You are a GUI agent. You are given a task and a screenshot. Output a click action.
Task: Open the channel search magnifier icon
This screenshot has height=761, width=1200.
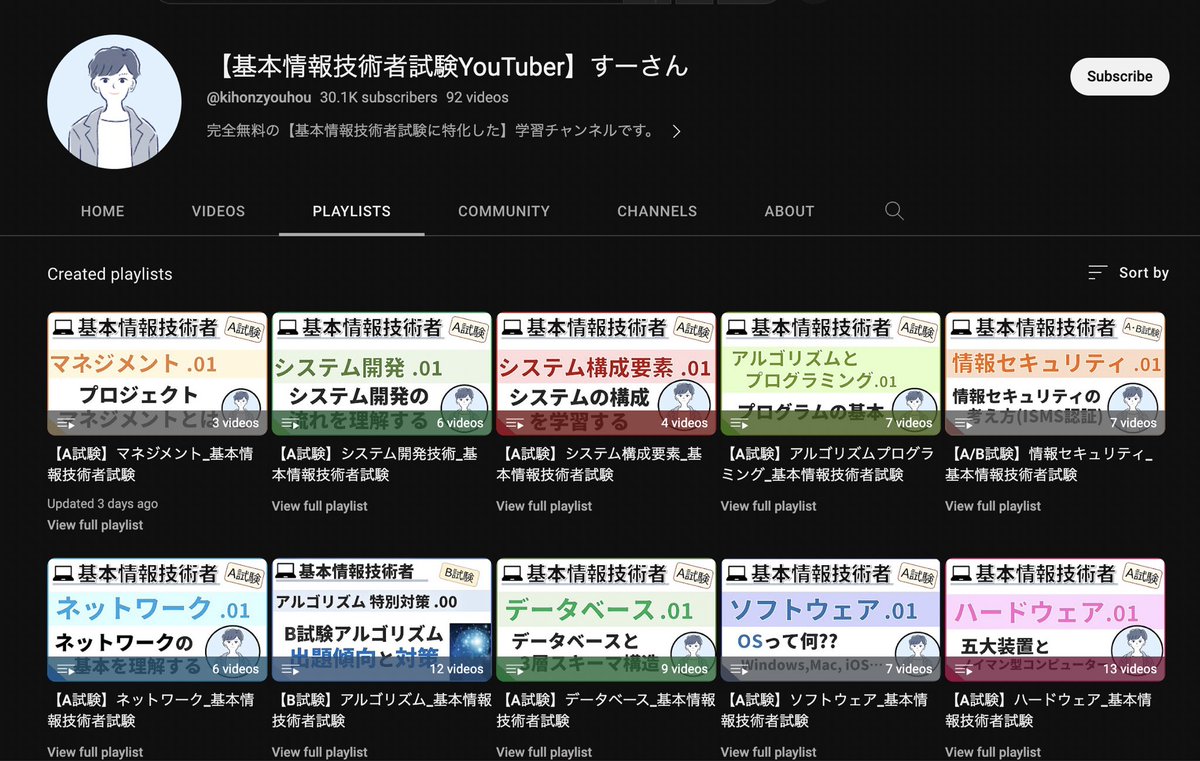[x=894, y=211]
